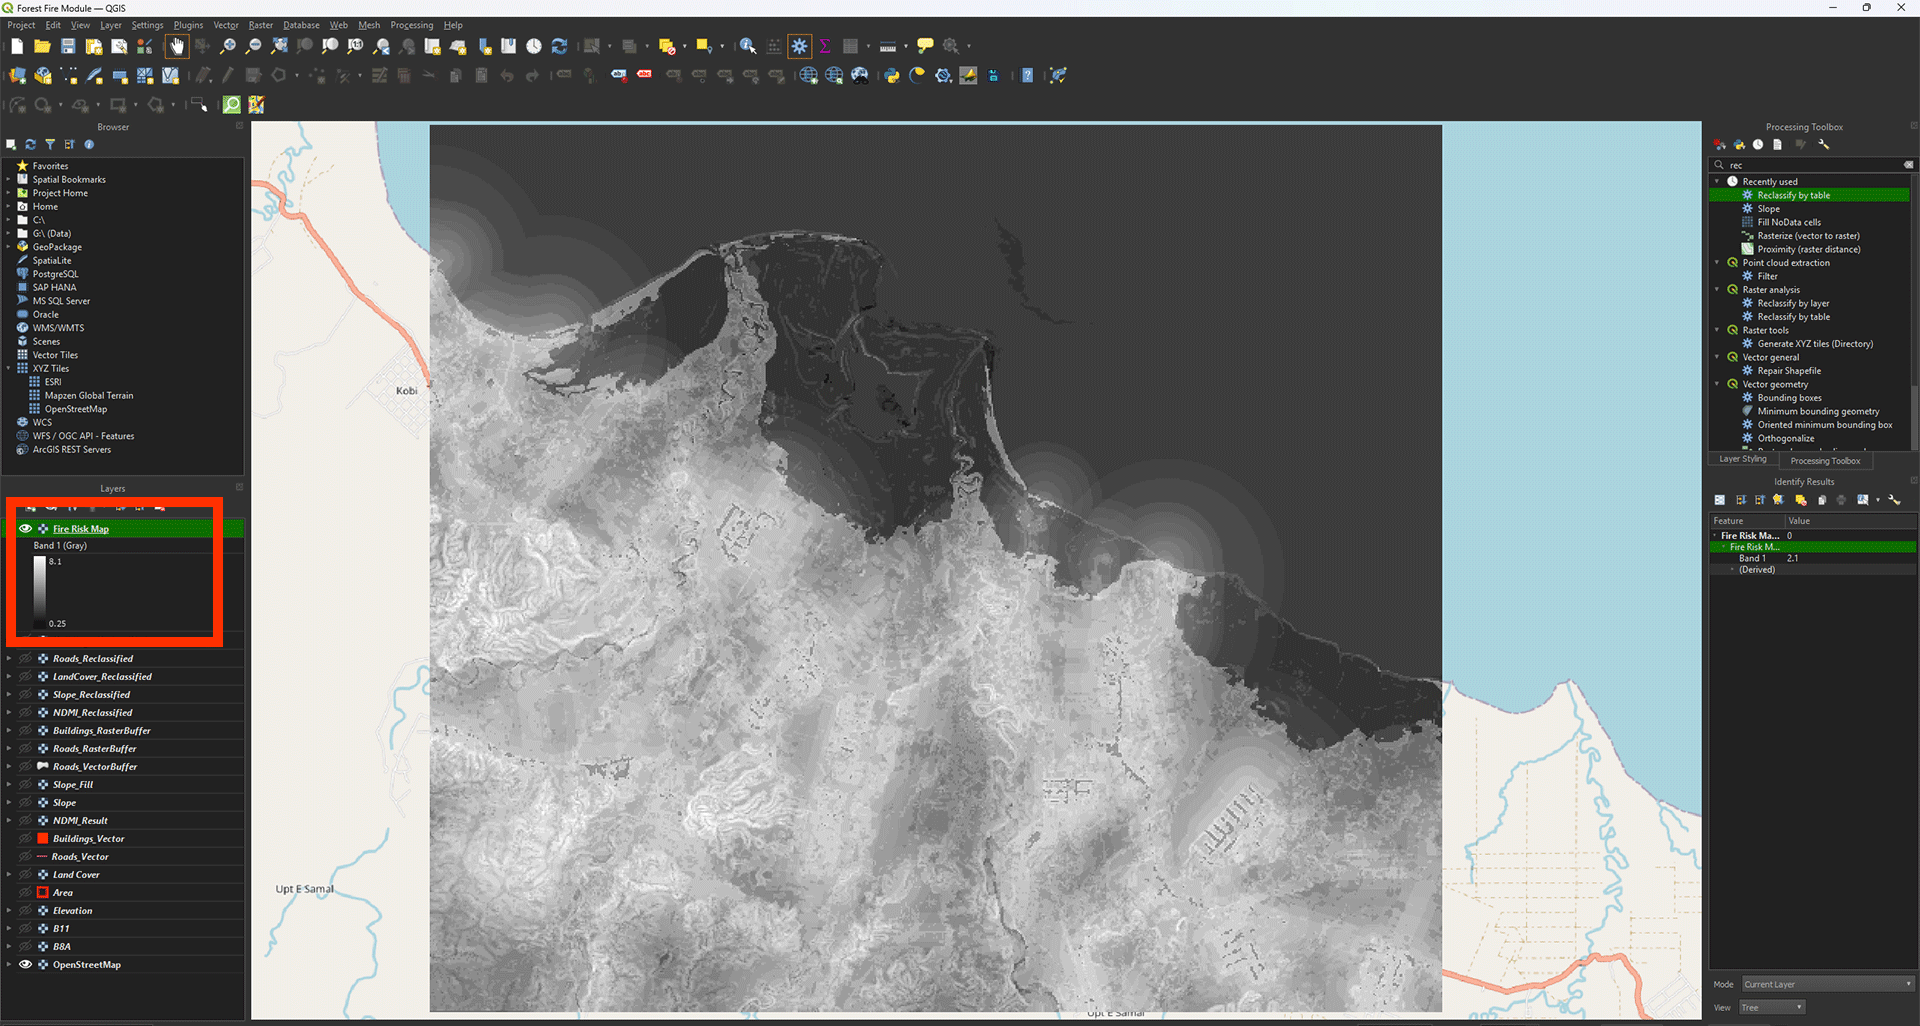Click the Processing Toolbox search field
This screenshot has width=1920, height=1026.
[x=1811, y=165]
